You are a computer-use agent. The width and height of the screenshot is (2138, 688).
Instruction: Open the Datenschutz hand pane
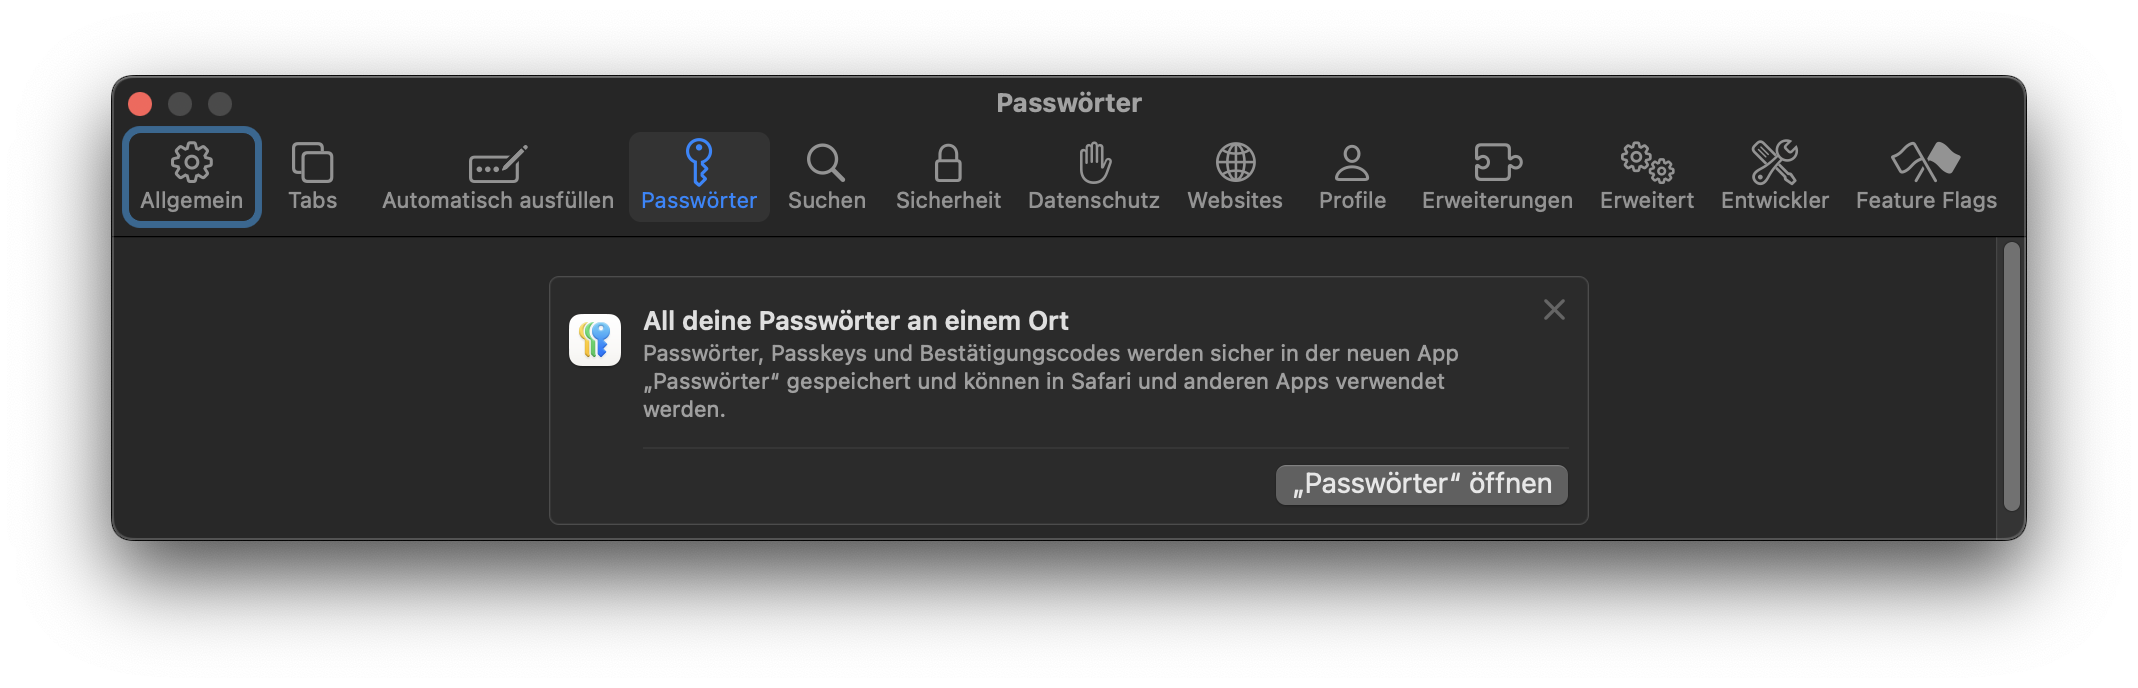pos(1094,177)
